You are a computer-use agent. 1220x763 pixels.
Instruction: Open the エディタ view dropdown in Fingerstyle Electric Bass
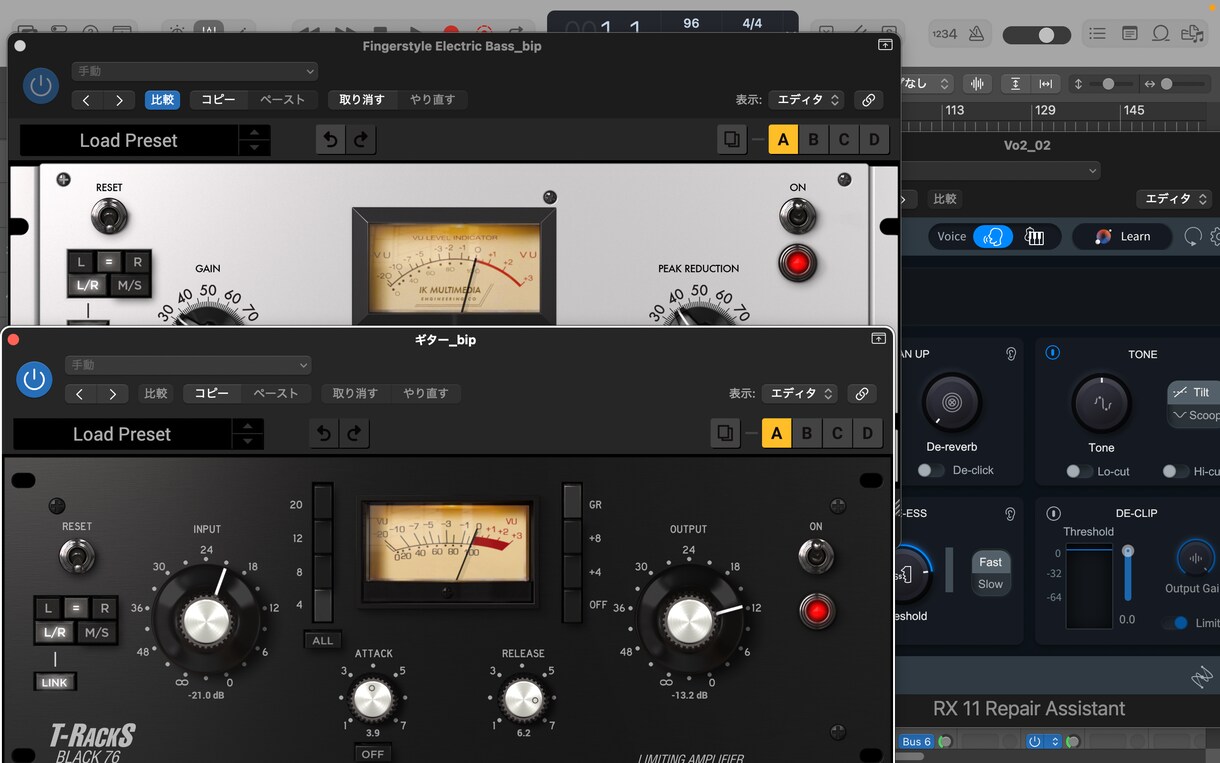click(x=808, y=100)
